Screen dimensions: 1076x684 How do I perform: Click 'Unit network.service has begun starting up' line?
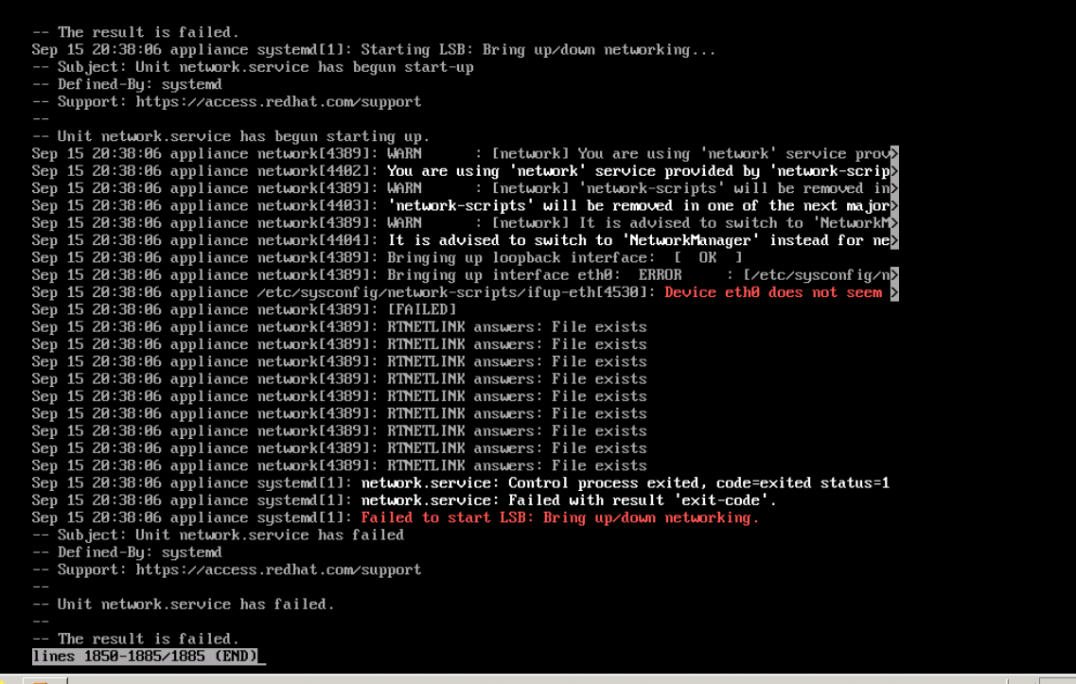[x=243, y=137]
